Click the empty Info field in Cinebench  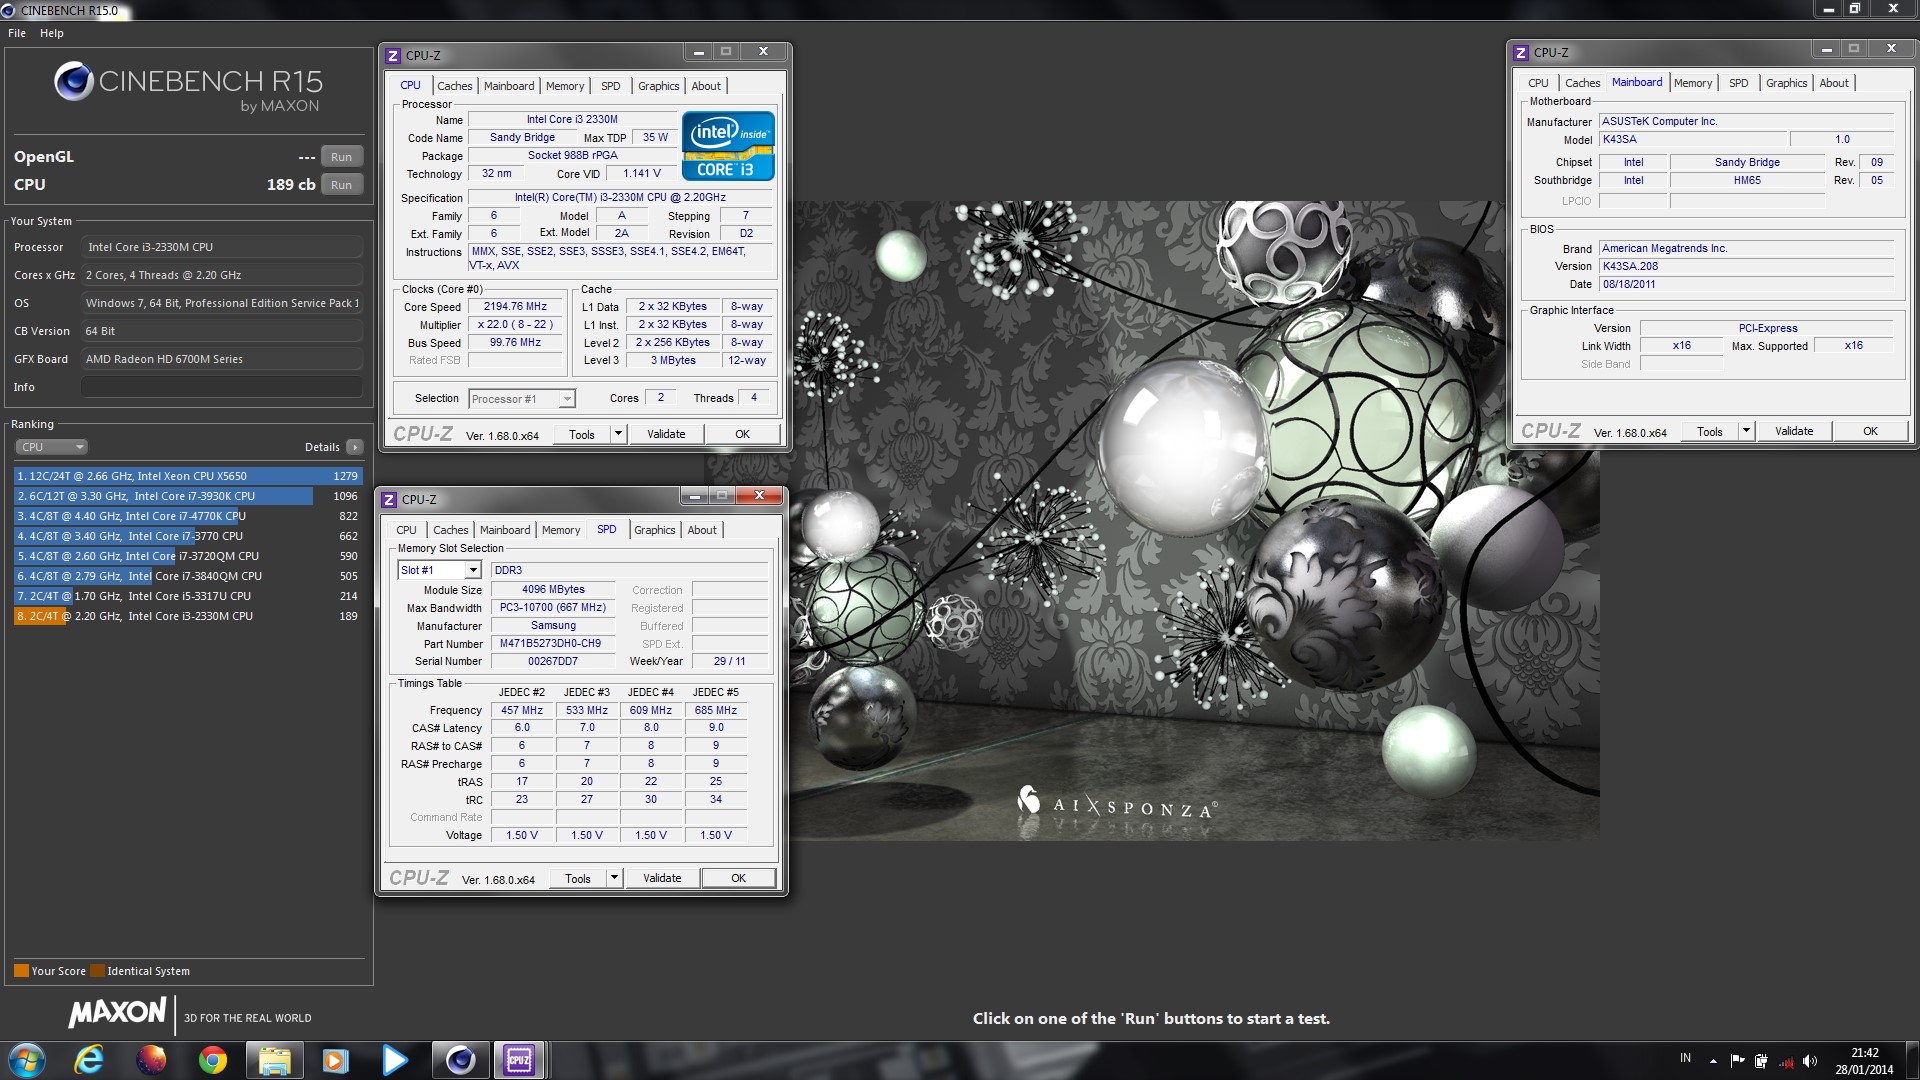point(222,387)
